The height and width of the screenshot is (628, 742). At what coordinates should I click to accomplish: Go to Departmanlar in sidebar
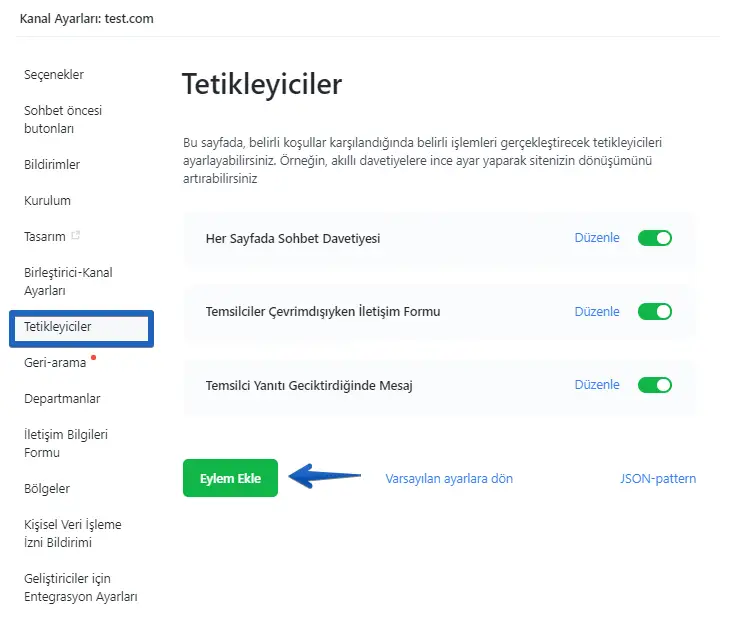tap(62, 399)
